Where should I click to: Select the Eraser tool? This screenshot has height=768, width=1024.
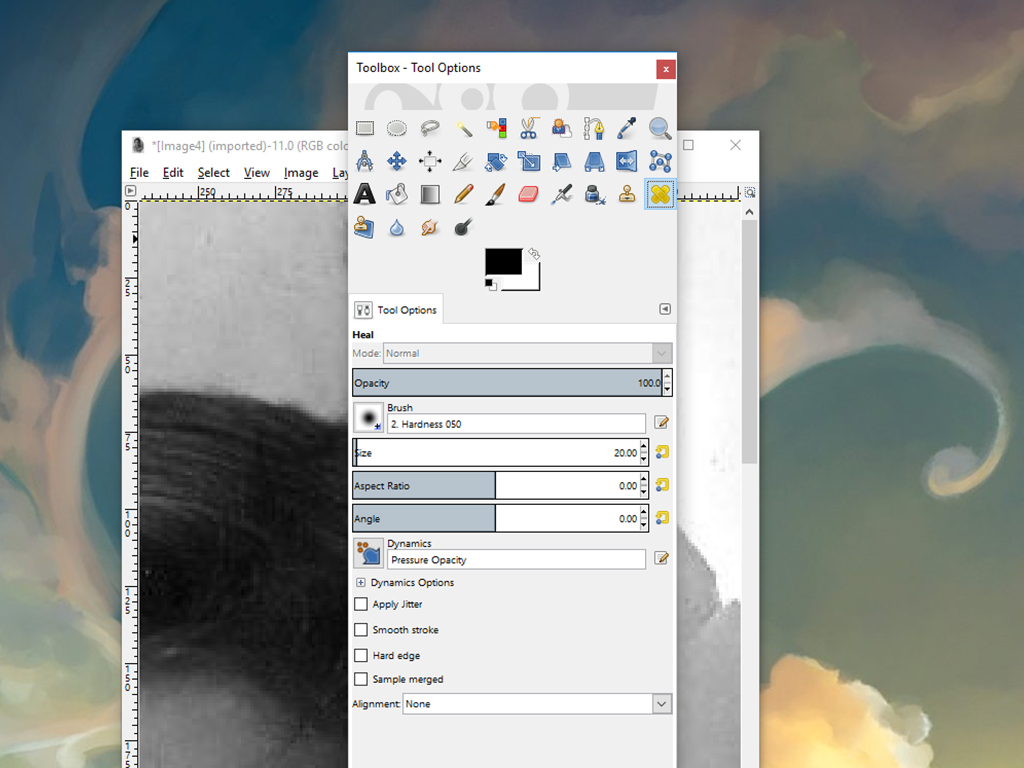tap(528, 194)
